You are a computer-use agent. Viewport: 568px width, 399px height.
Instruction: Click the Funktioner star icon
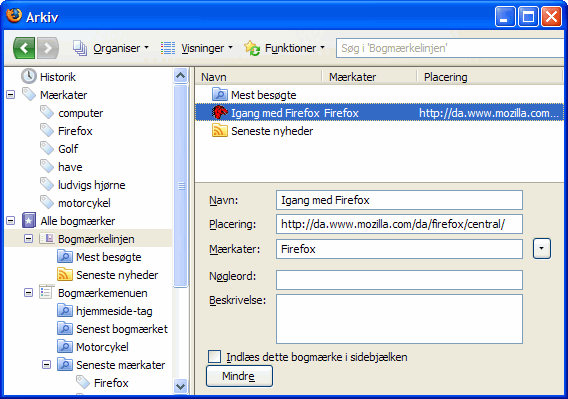coord(252,48)
